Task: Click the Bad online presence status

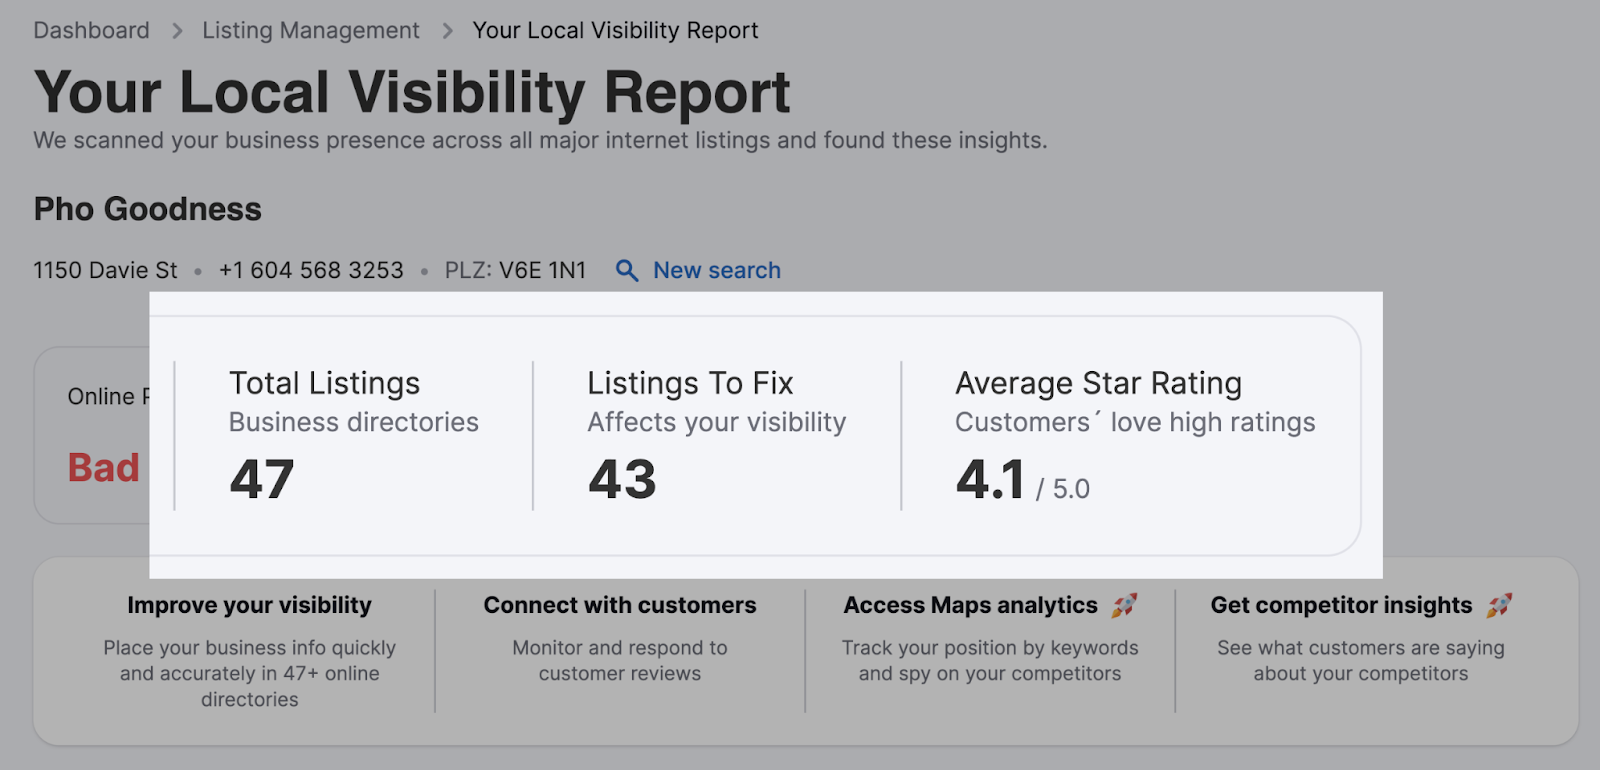Action: click(103, 468)
